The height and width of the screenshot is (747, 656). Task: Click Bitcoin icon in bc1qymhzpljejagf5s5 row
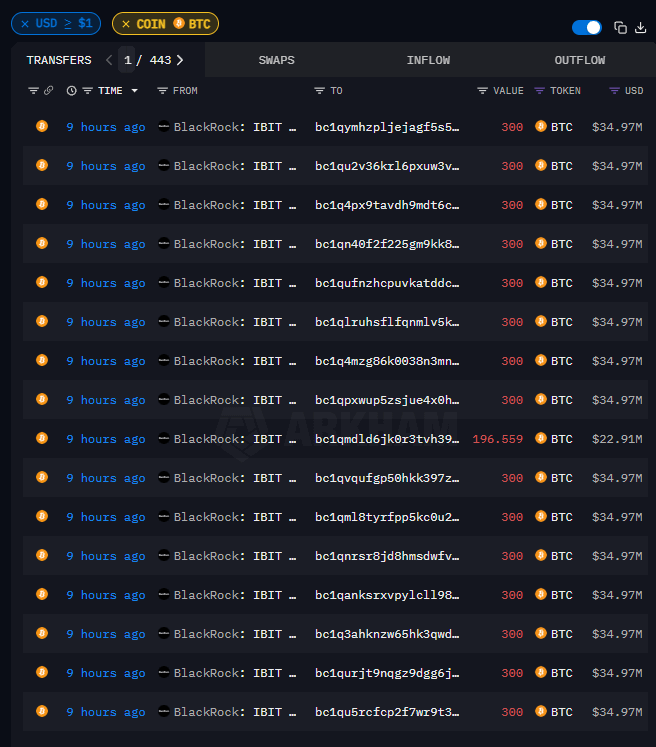tap(42, 126)
